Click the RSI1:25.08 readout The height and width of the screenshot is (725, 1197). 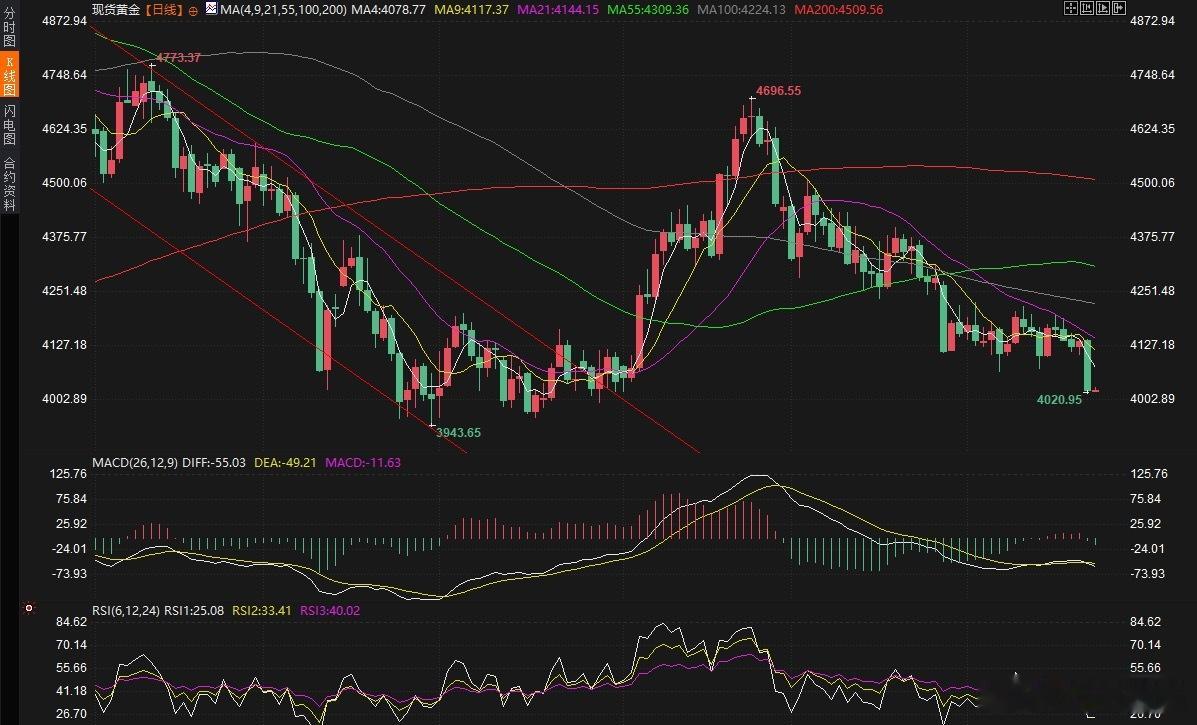click(x=194, y=611)
